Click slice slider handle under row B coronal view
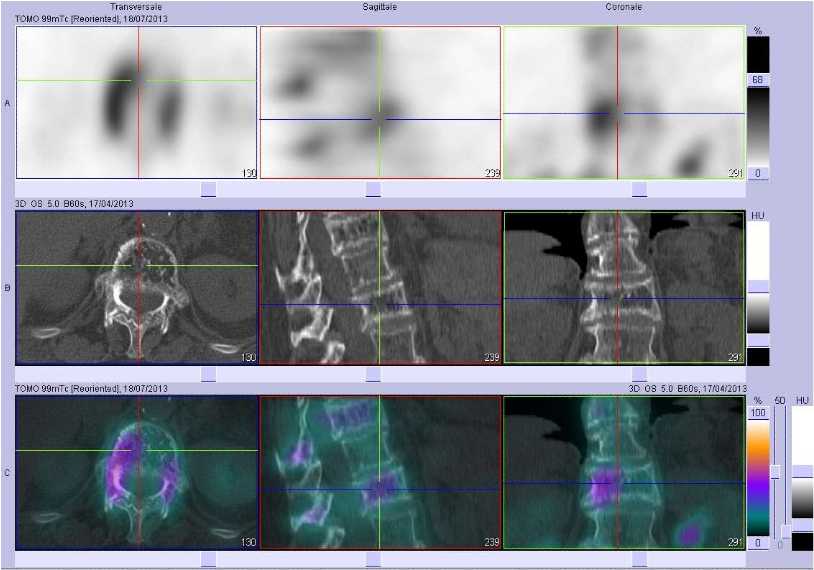 point(639,374)
